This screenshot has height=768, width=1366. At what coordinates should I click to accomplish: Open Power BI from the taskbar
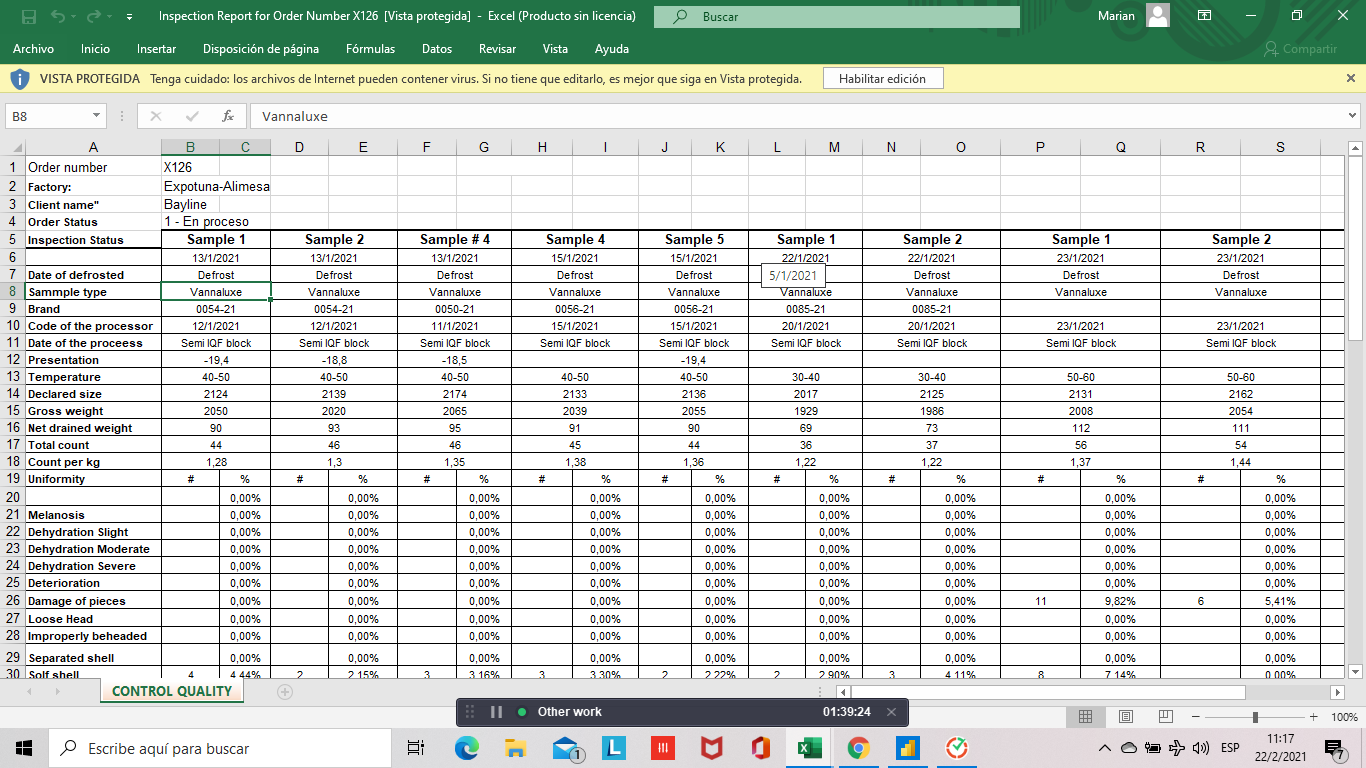tap(908, 748)
